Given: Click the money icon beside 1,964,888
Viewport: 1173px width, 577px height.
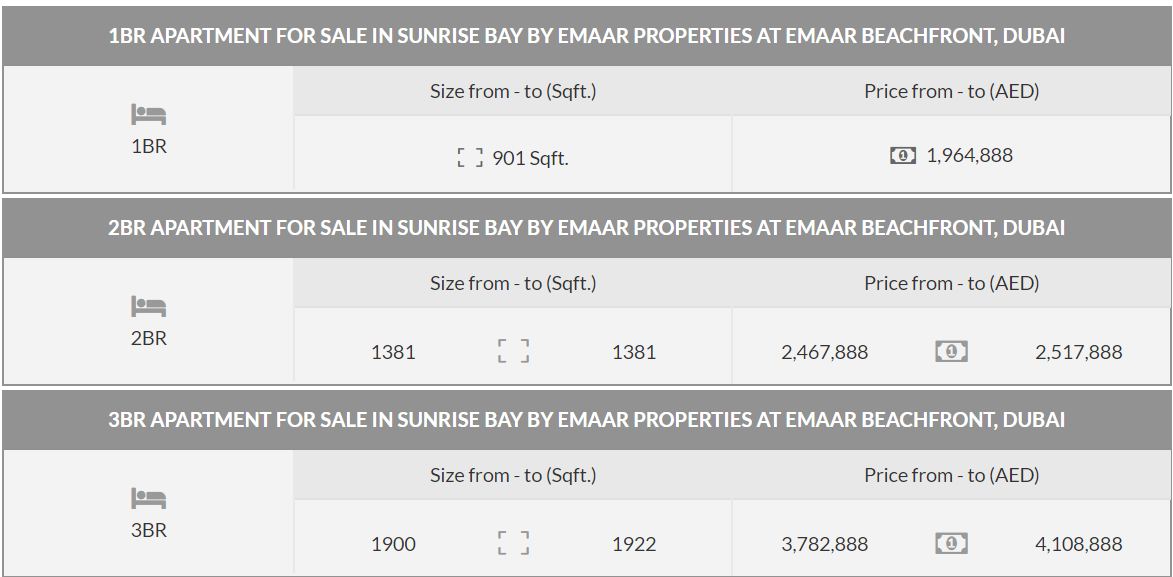Looking at the screenshot, I should (x=902, y=155).
